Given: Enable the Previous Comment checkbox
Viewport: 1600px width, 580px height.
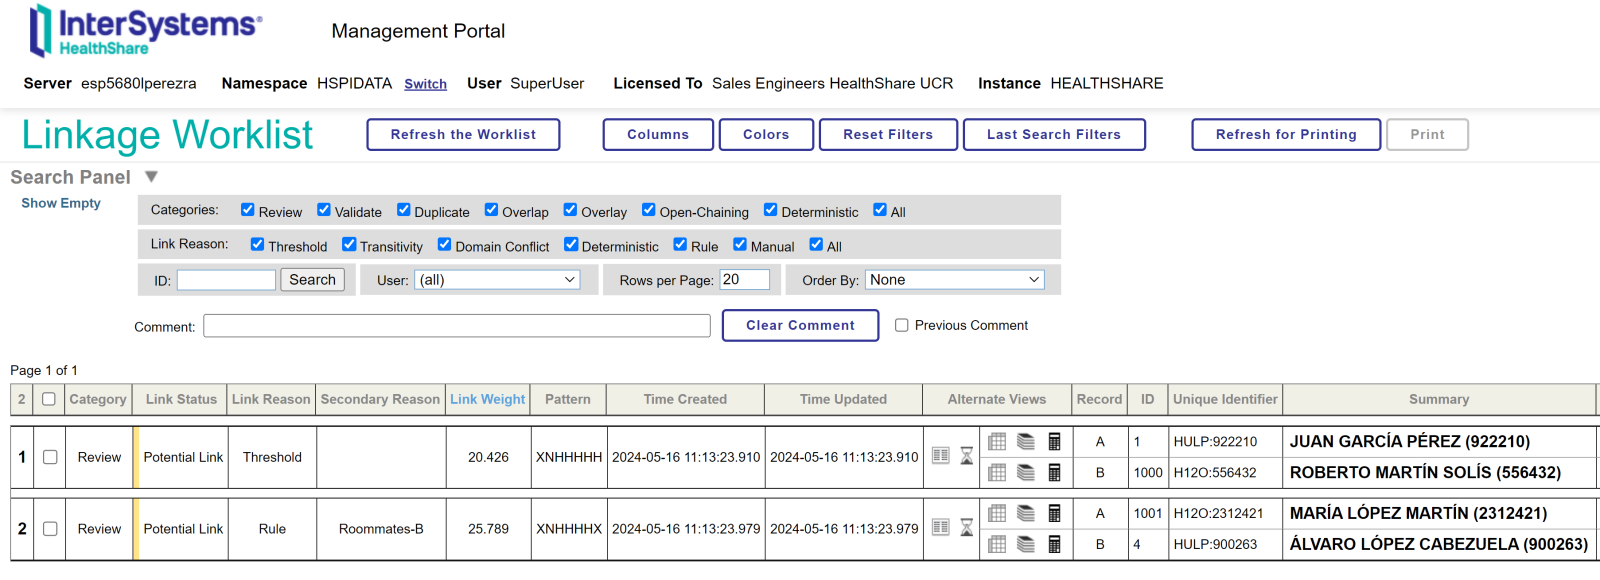Looking at the screenshot, I should point(901,325).
